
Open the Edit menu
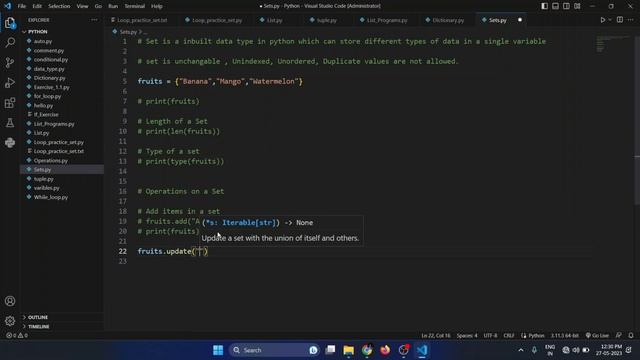point(37,6)
